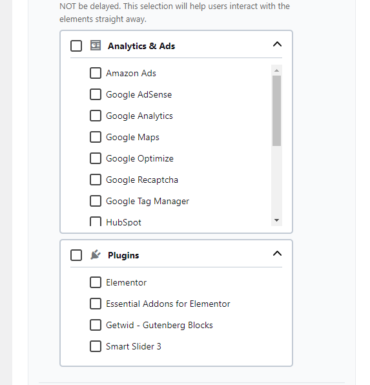Click the Analytics & Ads category icon
This screenshot has height=385, width=370.
[x=96, y=45]
